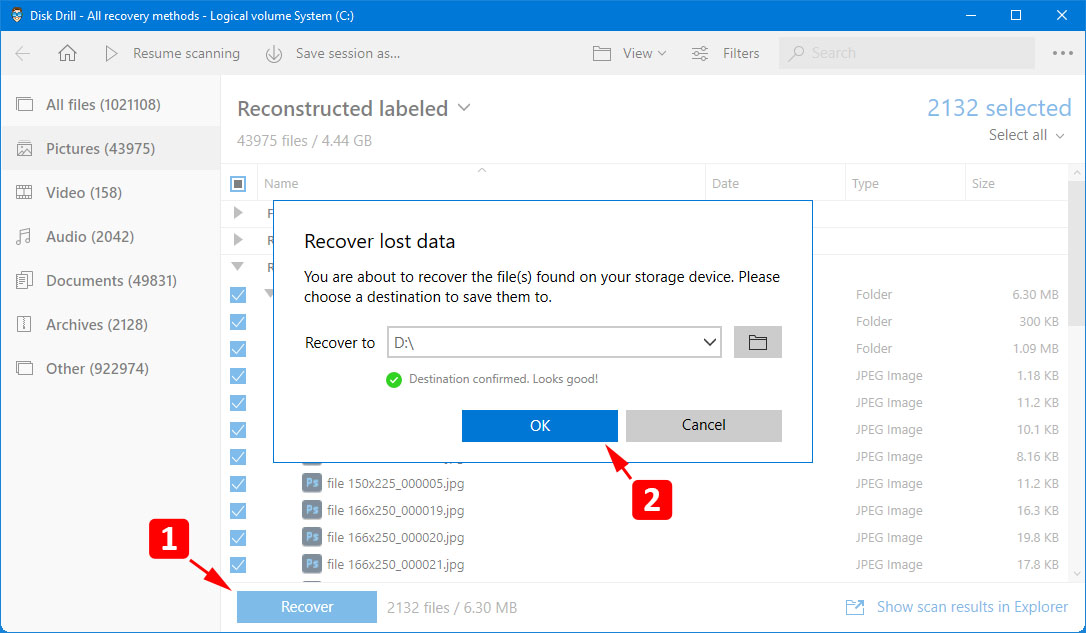1086x633 pixels.
Task: Click the Ps icon of file 166x250_000020.jpg
Action: pyautogui.click(x=312, y=537)
